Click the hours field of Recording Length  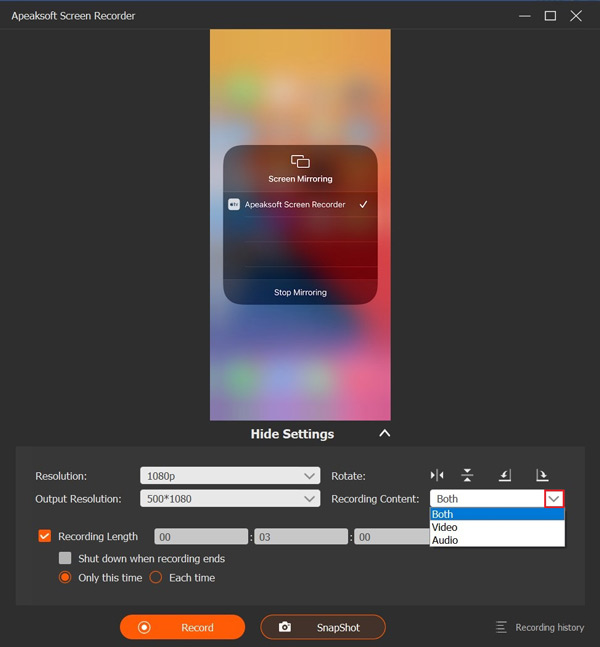[201, 536]
